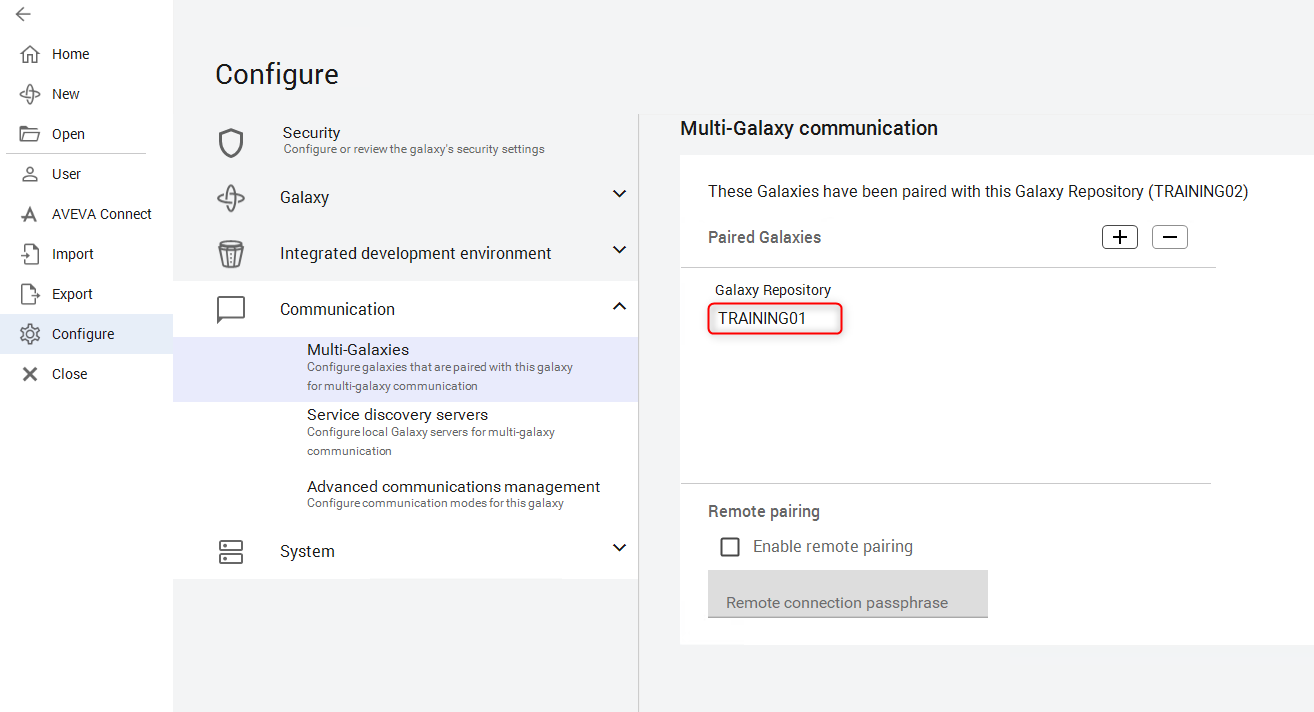Expand the System section chevron
Viewport: 1314px width, 712px height.
tap(619, 548)
